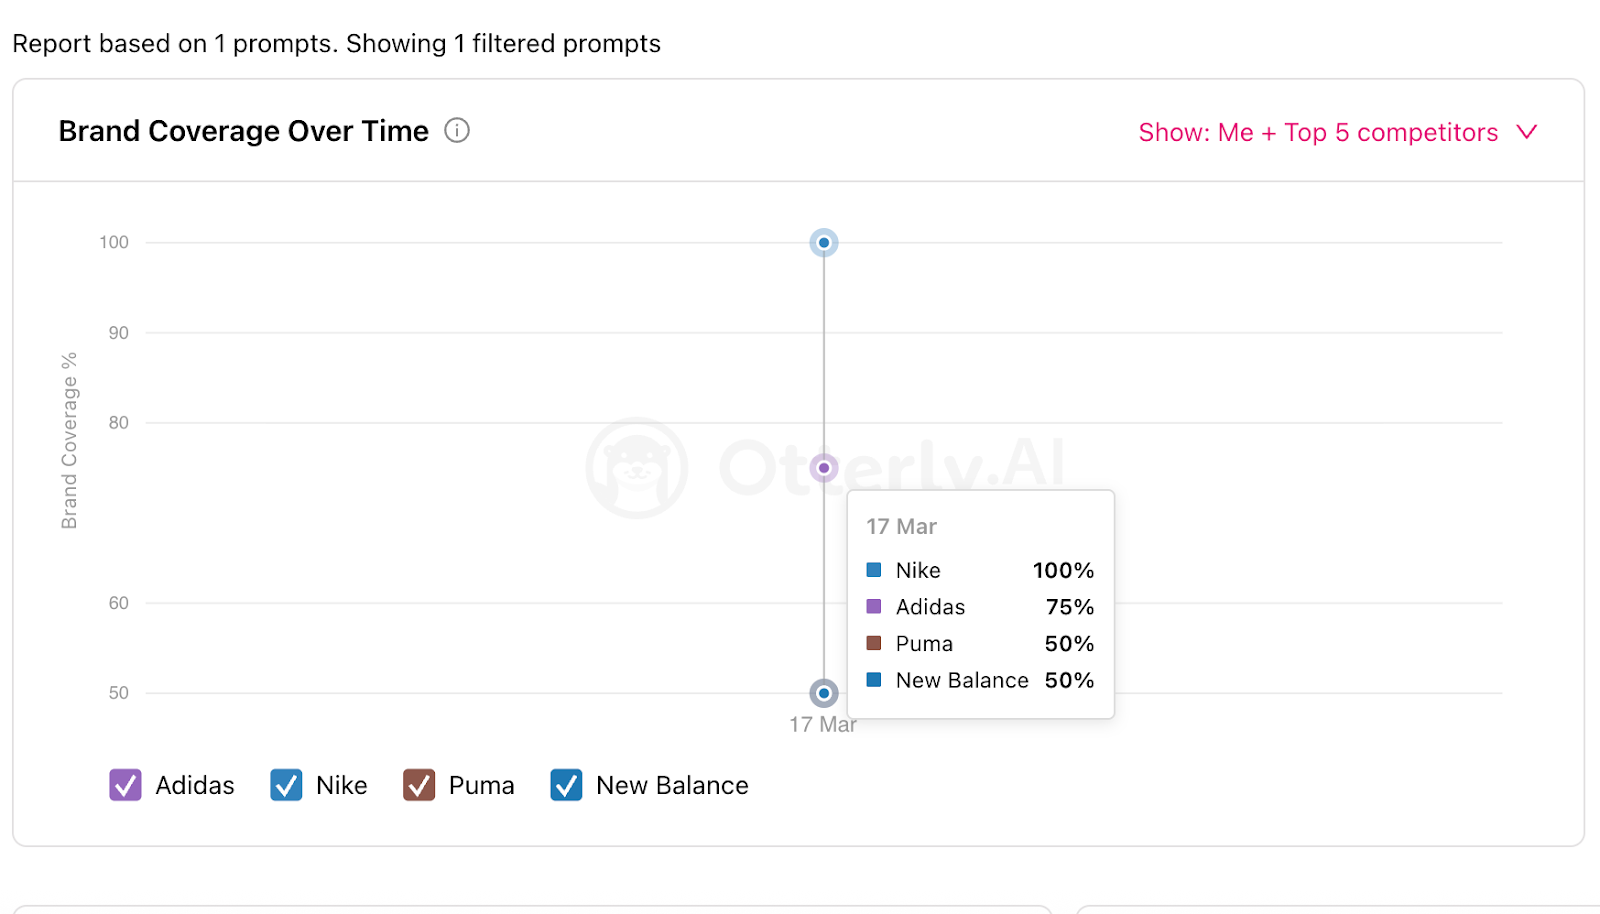1600x914 pixels.
Task: Click the "Brand Coverage Over Time" heading
Action: click(243, 131)
